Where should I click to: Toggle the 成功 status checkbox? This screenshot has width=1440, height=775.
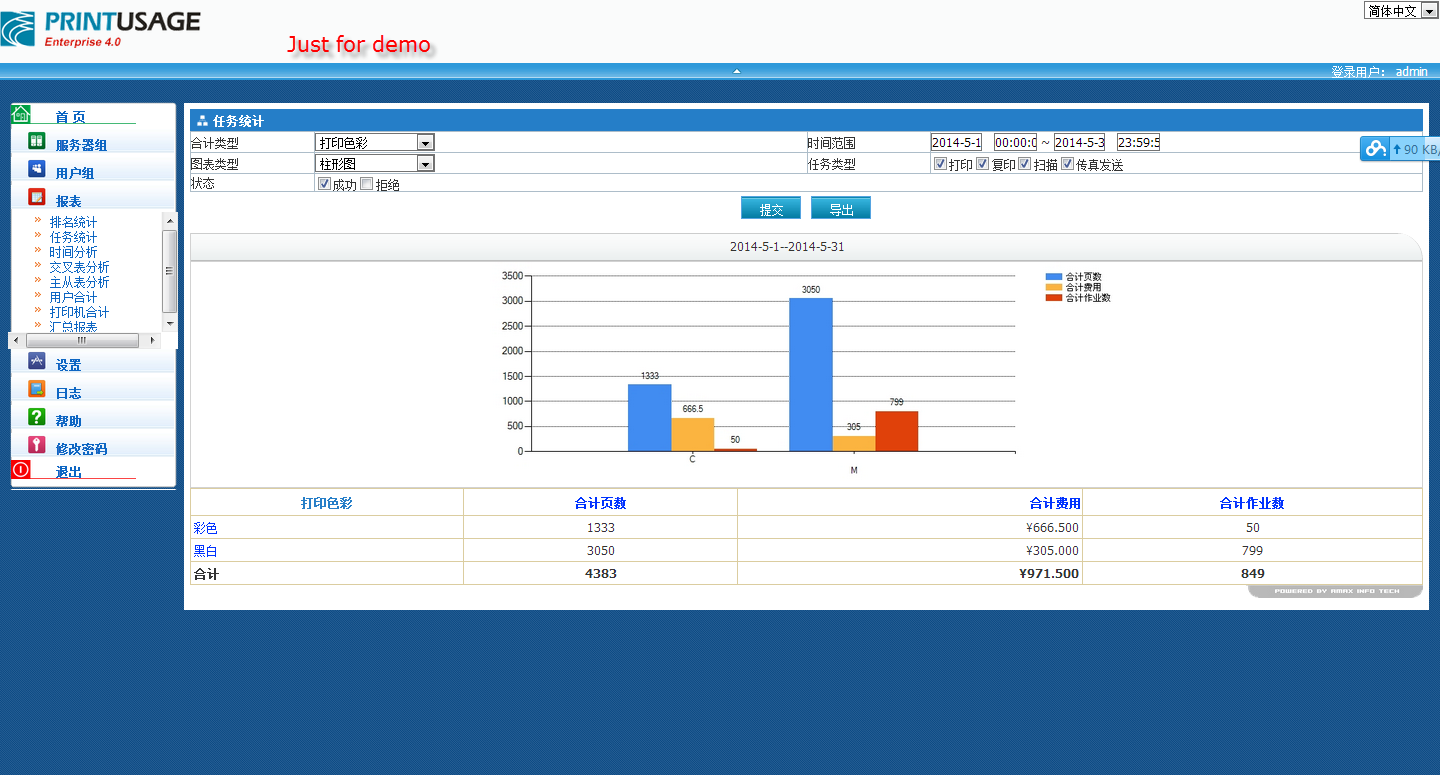324,184
